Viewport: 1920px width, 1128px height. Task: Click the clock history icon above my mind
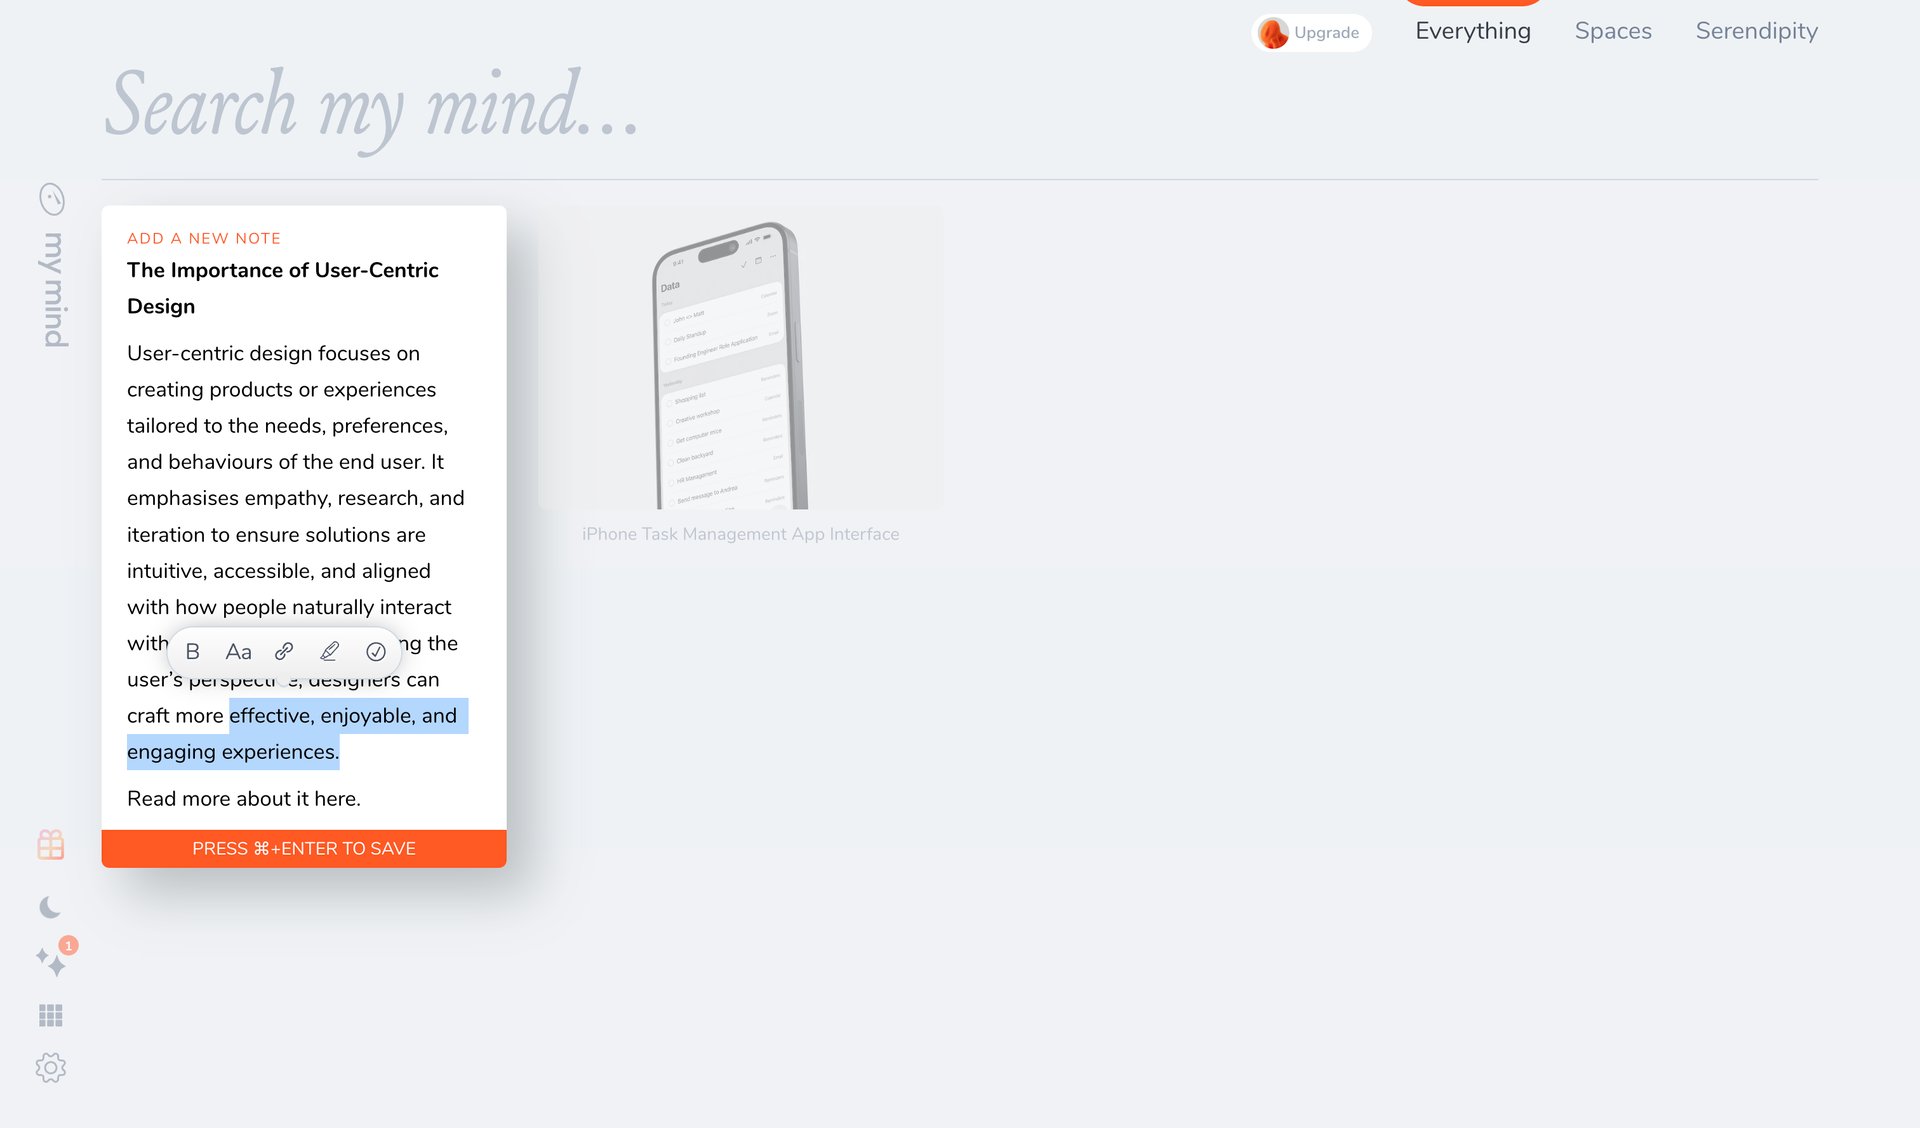tap(51, 201)
